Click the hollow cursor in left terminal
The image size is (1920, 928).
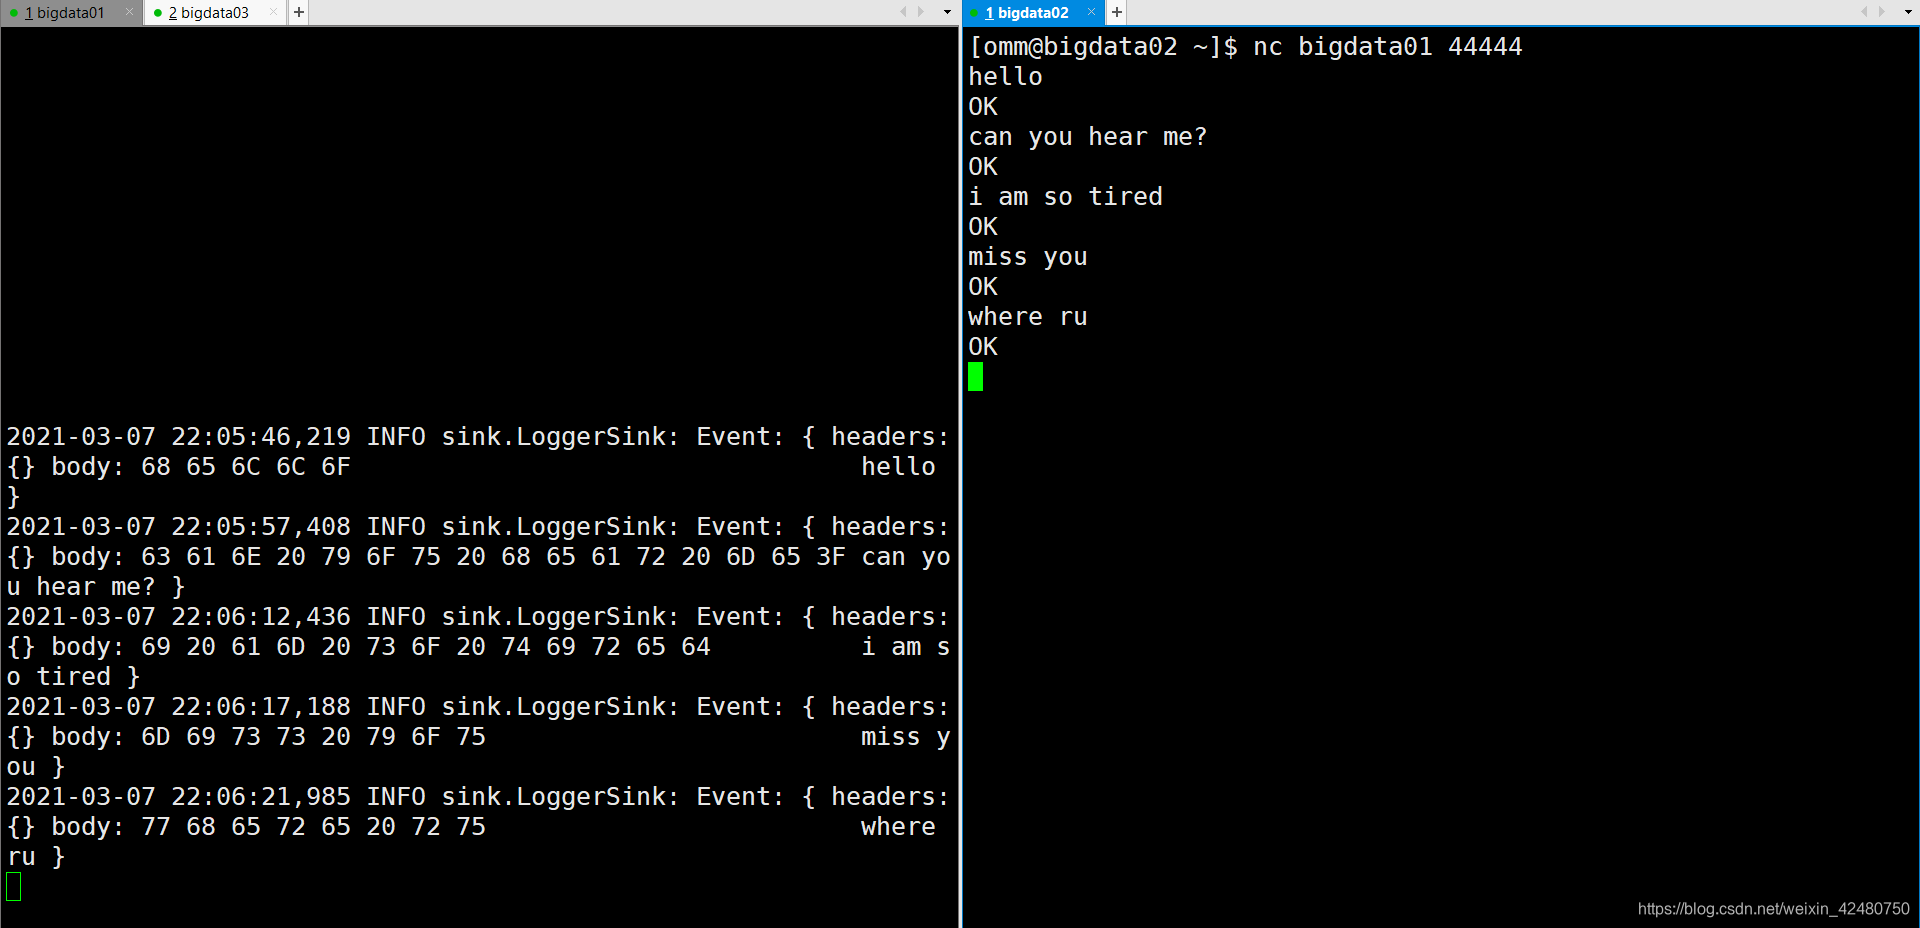coord(14,886)
